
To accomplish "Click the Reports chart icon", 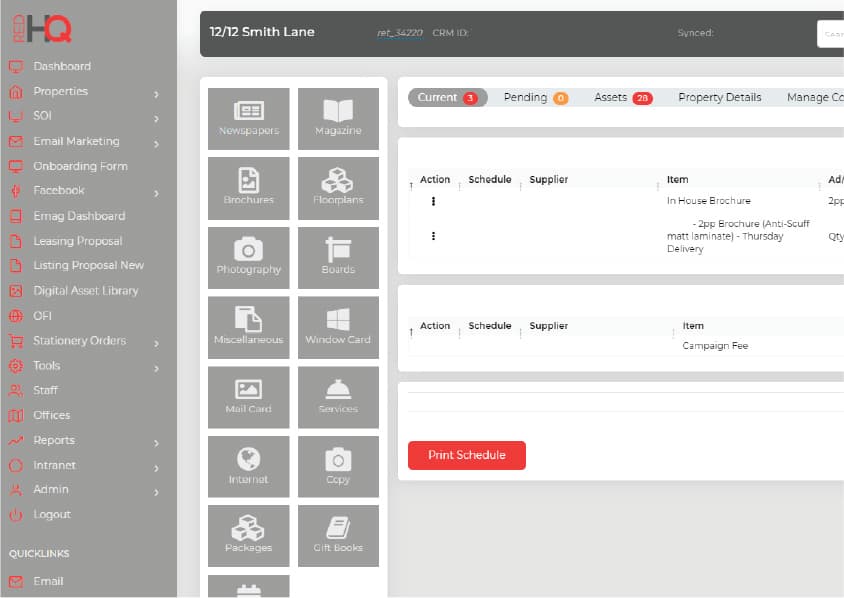I will 16,440.
